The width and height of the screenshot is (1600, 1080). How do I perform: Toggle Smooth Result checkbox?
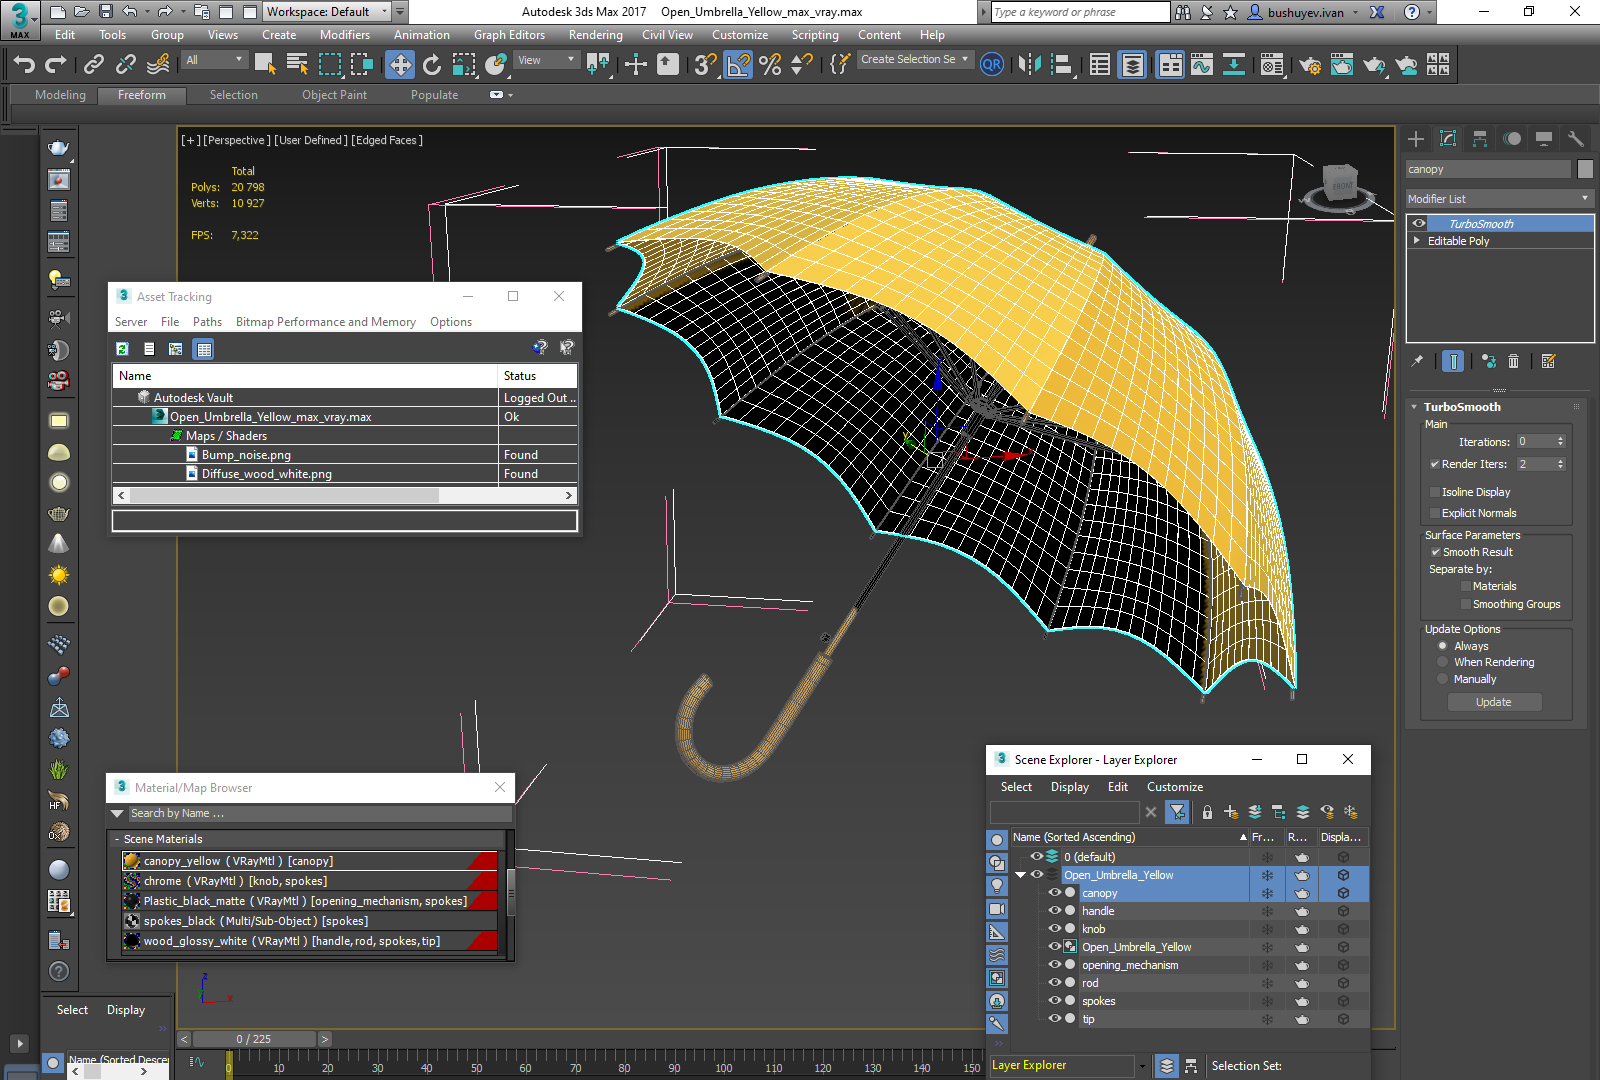click(1436, 552)
